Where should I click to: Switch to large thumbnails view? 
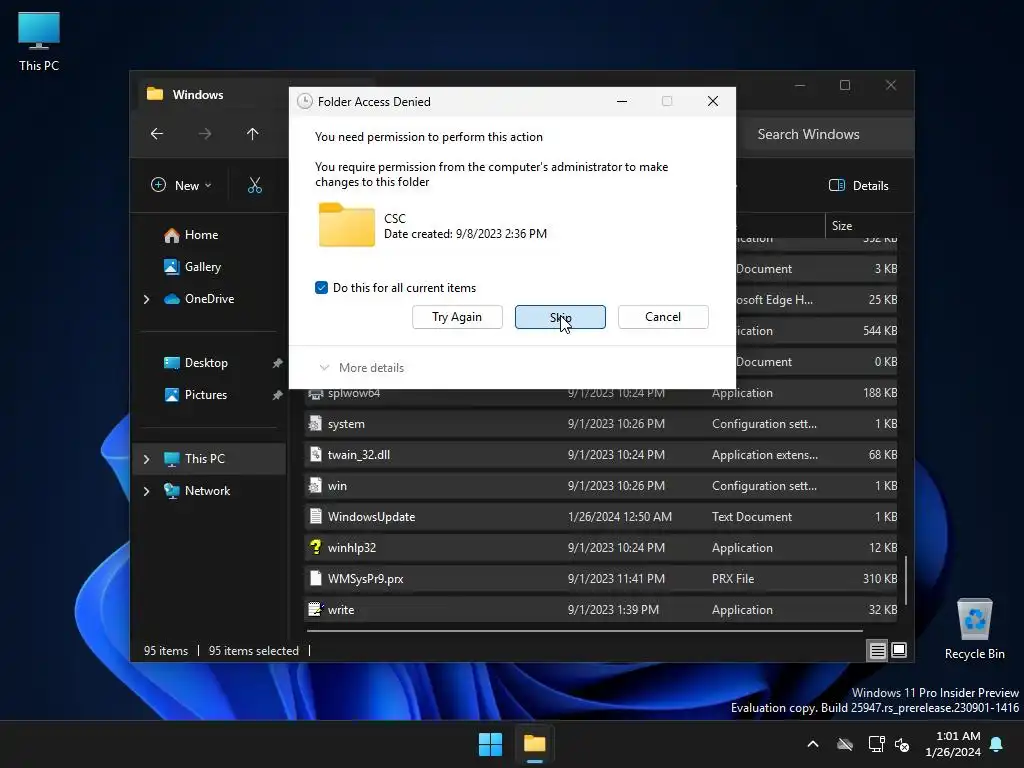[899, 650]
